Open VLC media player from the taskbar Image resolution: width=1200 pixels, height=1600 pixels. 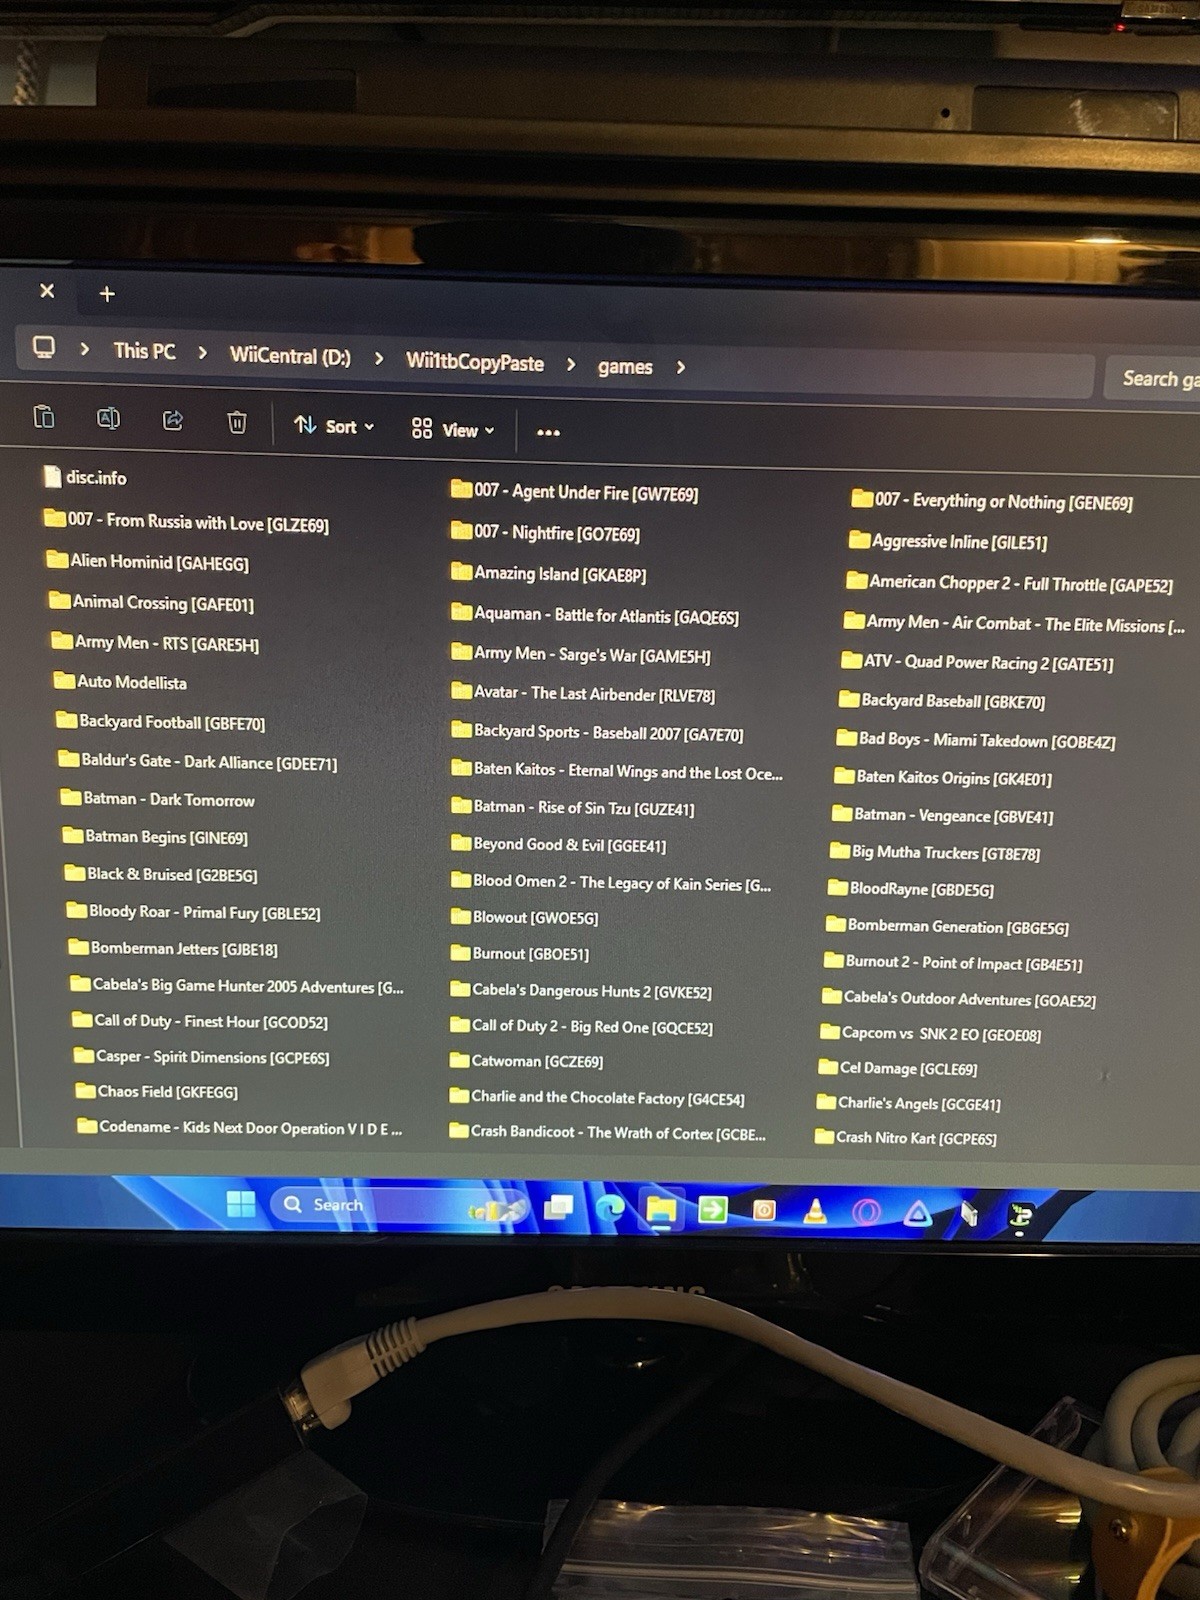pos(815,1212)
